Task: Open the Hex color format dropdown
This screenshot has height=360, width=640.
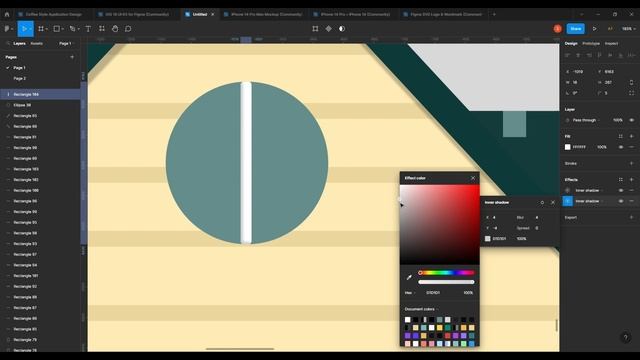Action: tap(410, 293)
